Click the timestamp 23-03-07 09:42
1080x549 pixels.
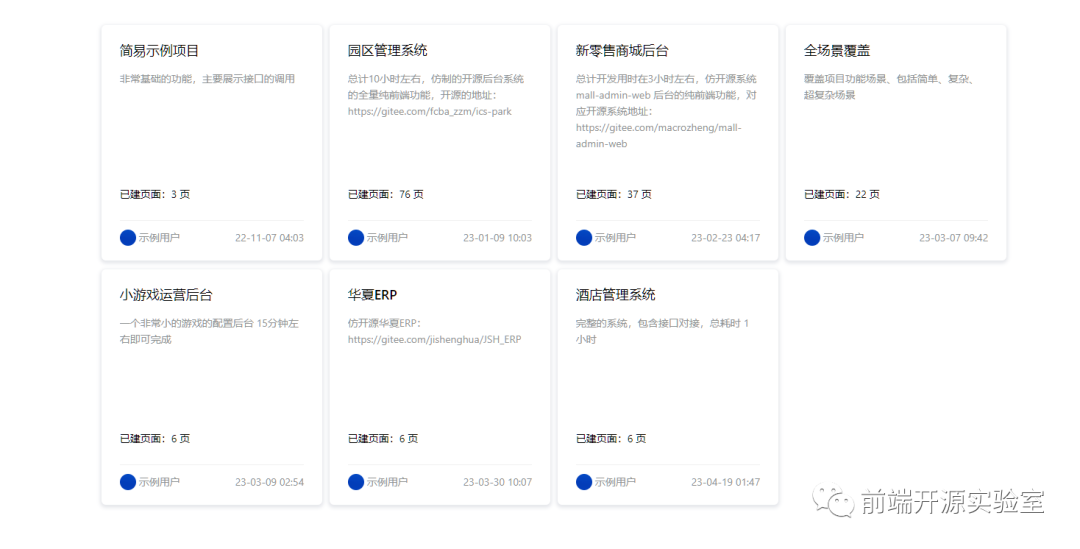[x=953, y=238]
